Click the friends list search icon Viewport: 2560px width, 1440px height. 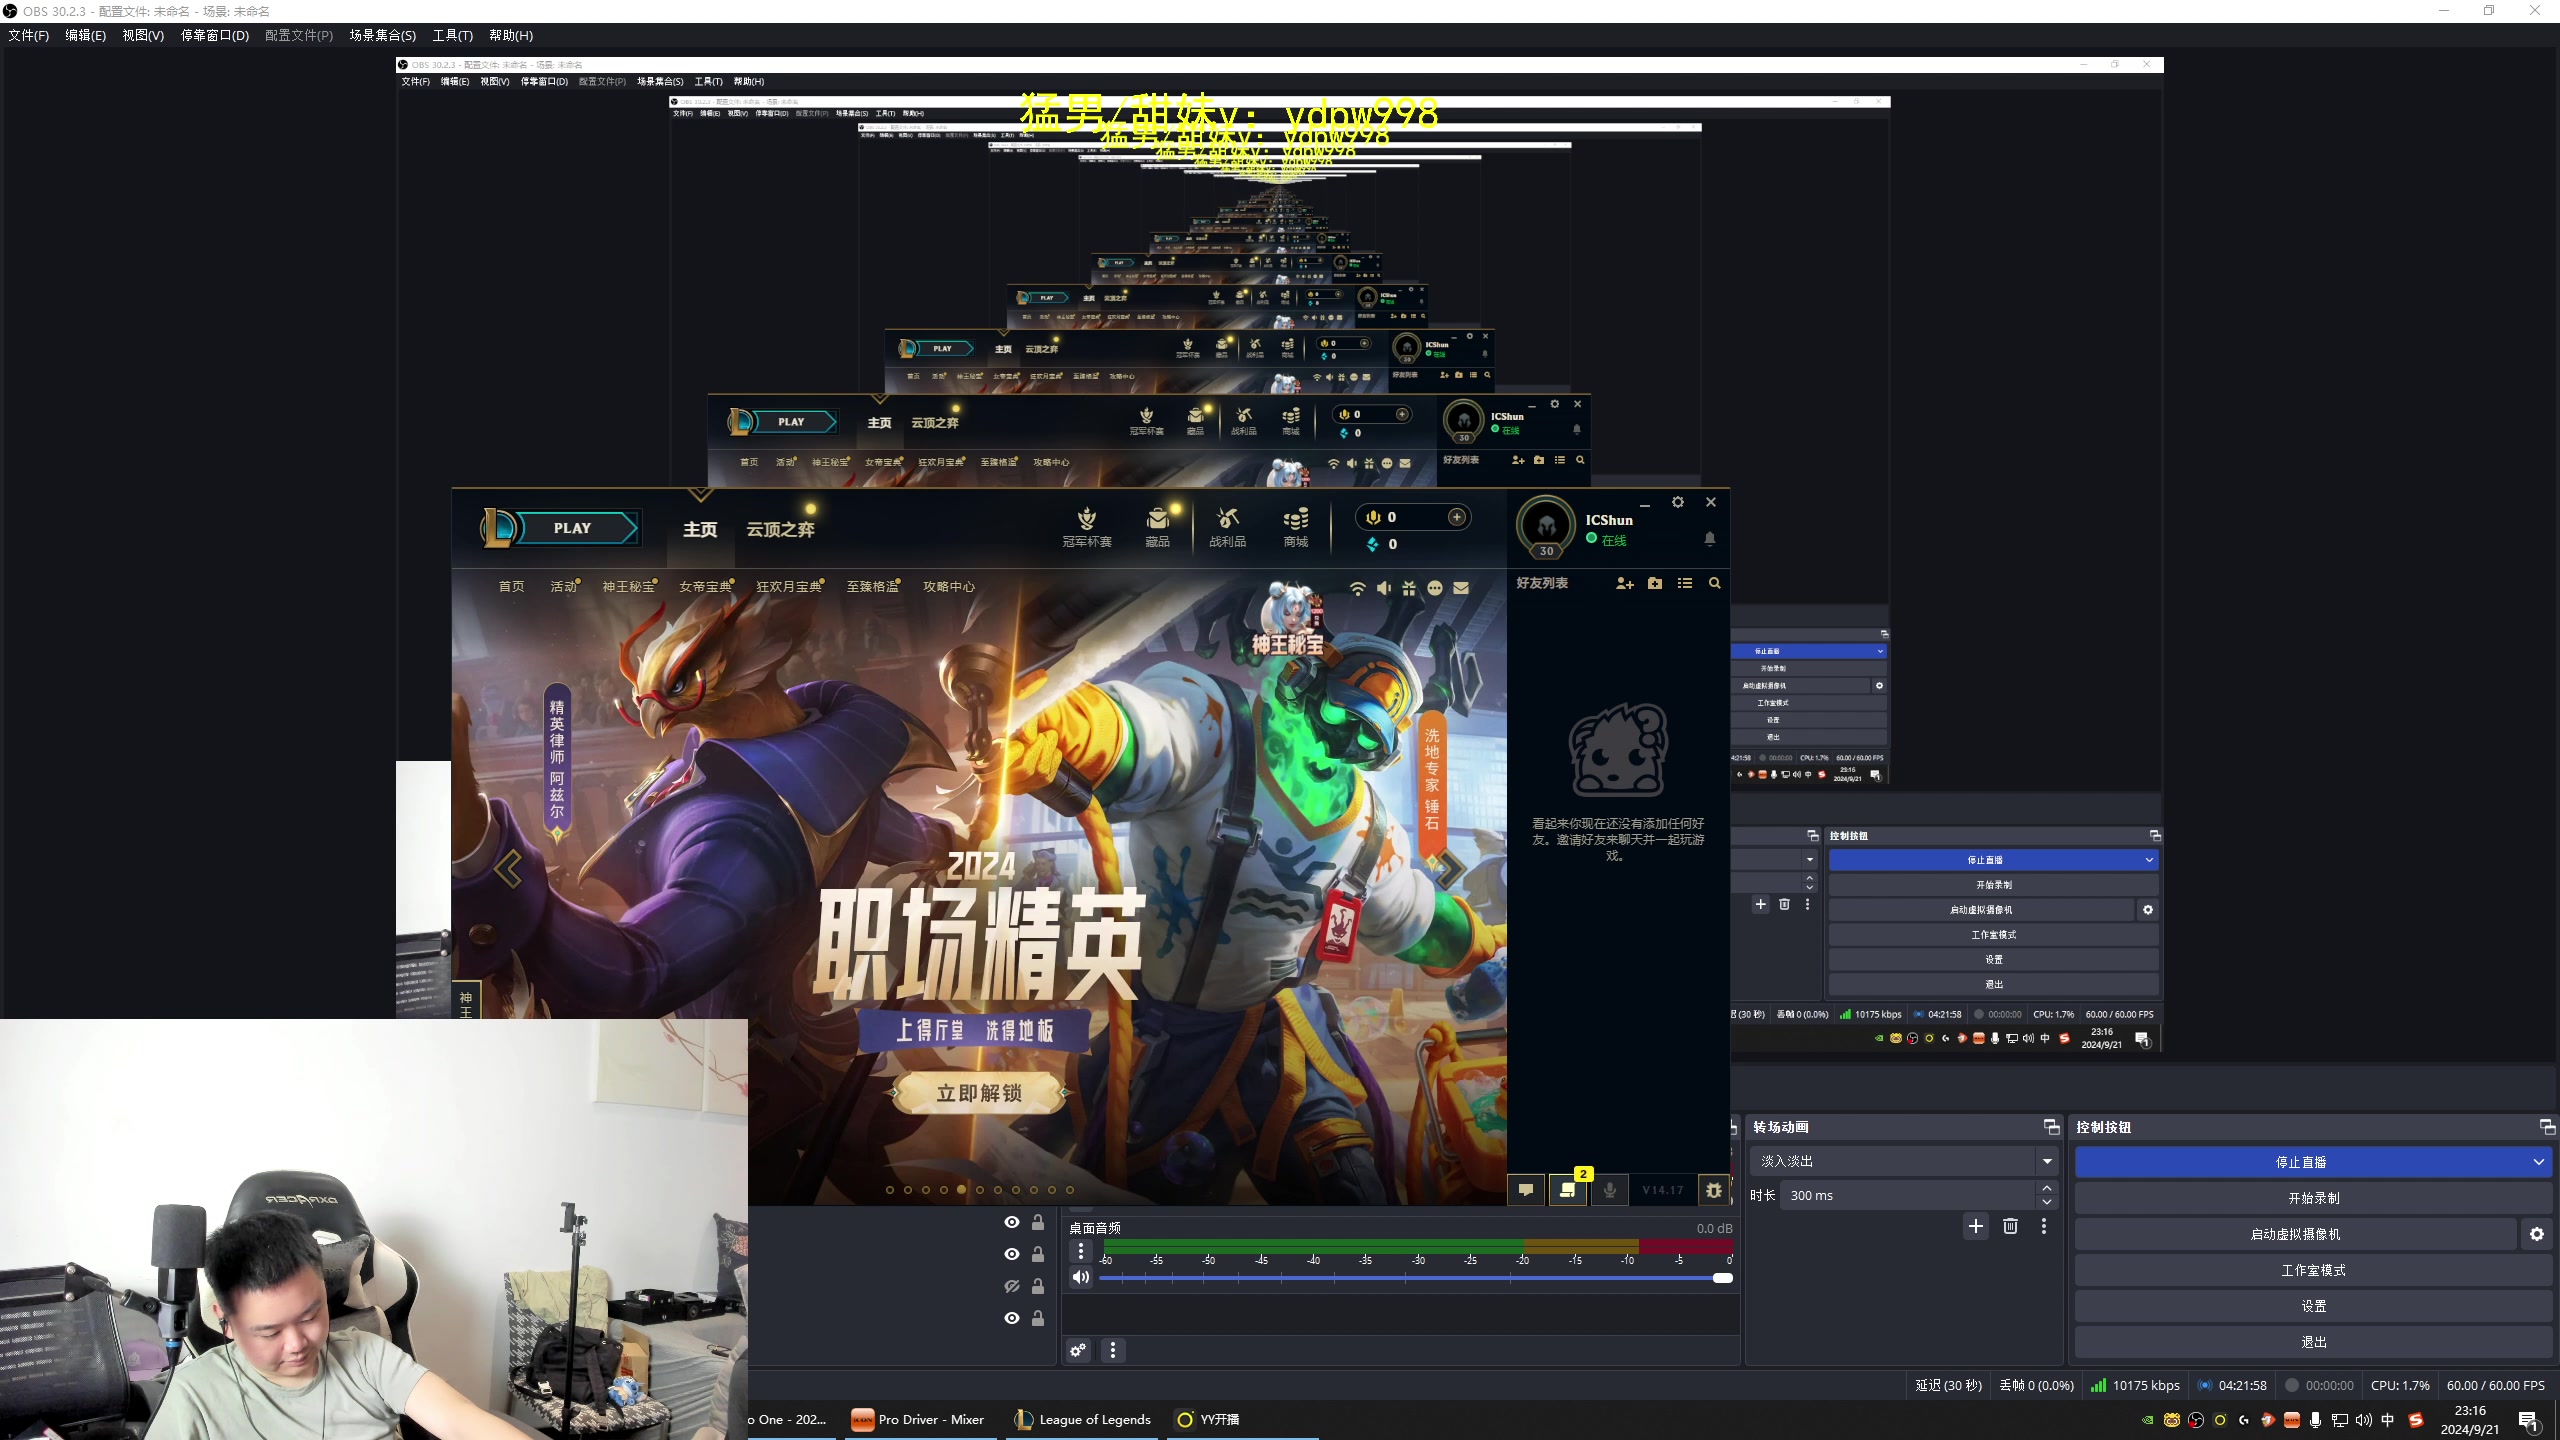coord(1715,583)
